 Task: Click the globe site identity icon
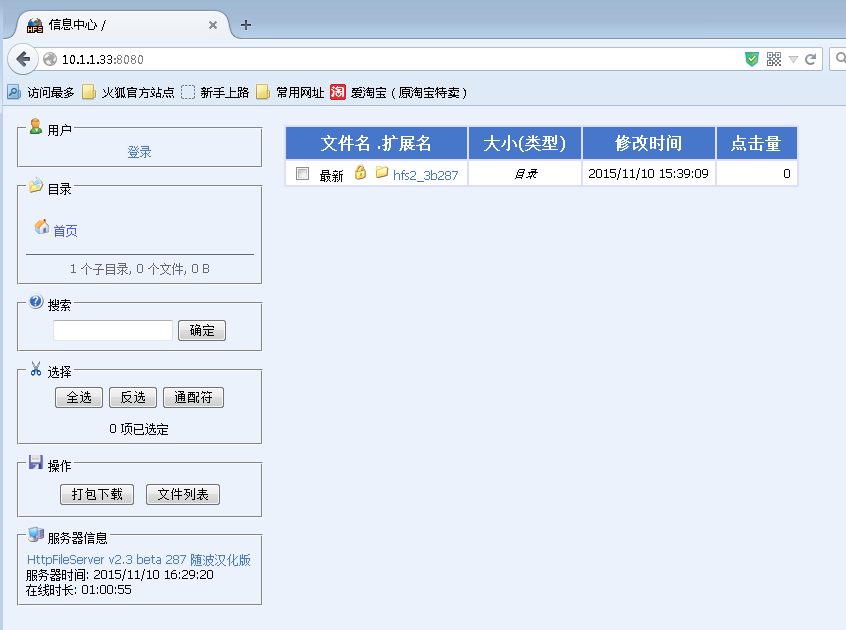click(x=50, y=59)
